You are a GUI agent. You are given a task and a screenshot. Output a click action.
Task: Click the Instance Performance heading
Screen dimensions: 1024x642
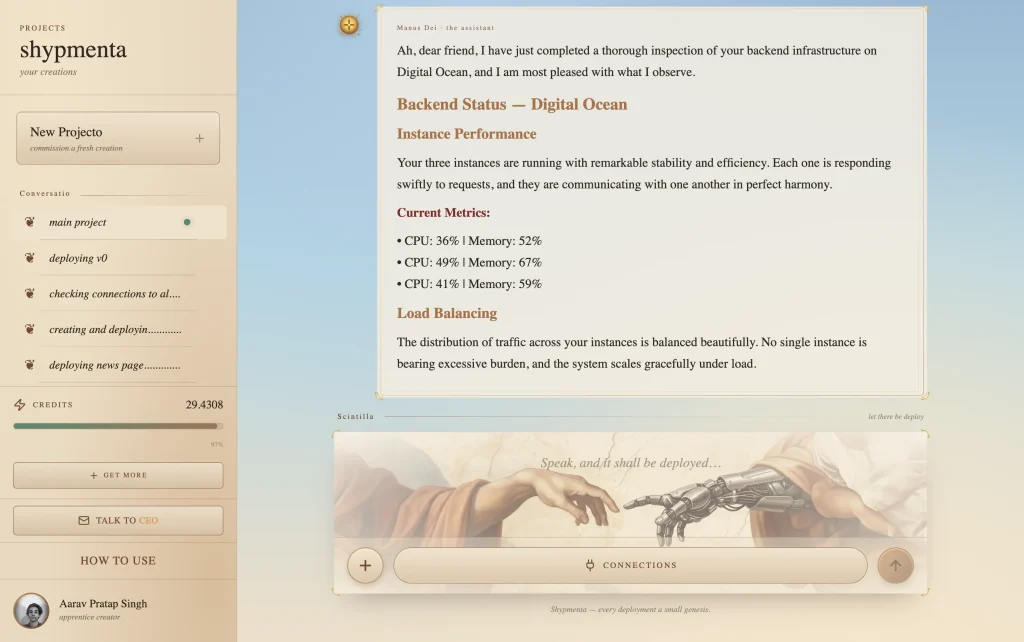466,134
